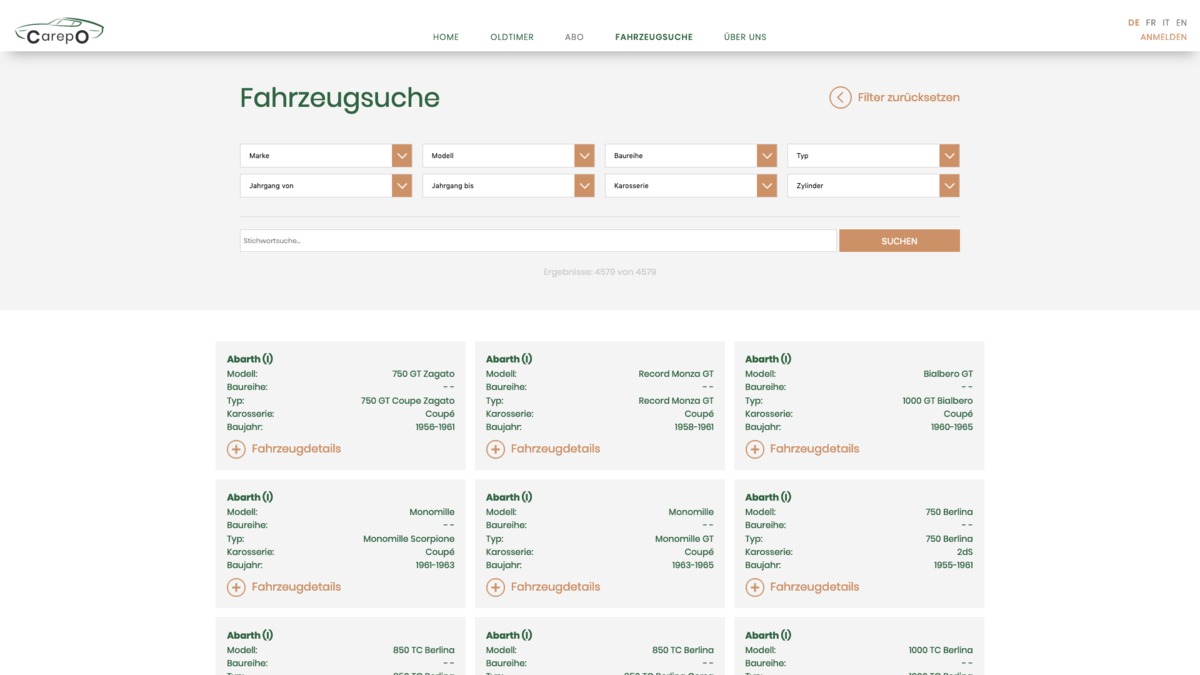Viewport: 1200px width, 675px height.
Task: Click the '1955-1961' Baujahr value
Action: [953, 565]
